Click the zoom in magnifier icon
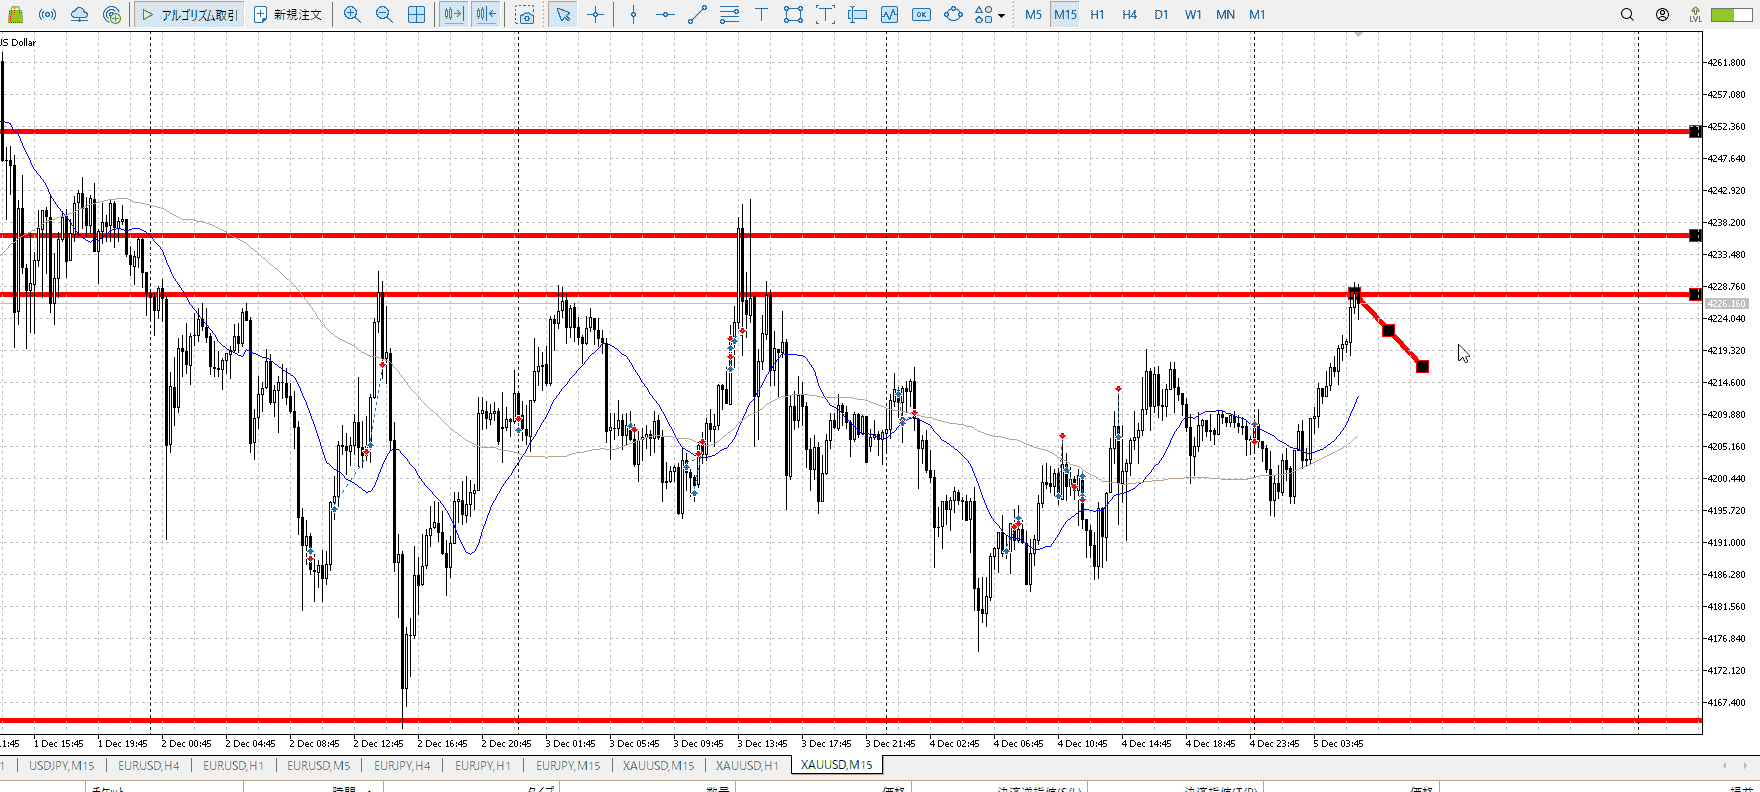Screen dimensions: 1760x792 tap(352, 15)
